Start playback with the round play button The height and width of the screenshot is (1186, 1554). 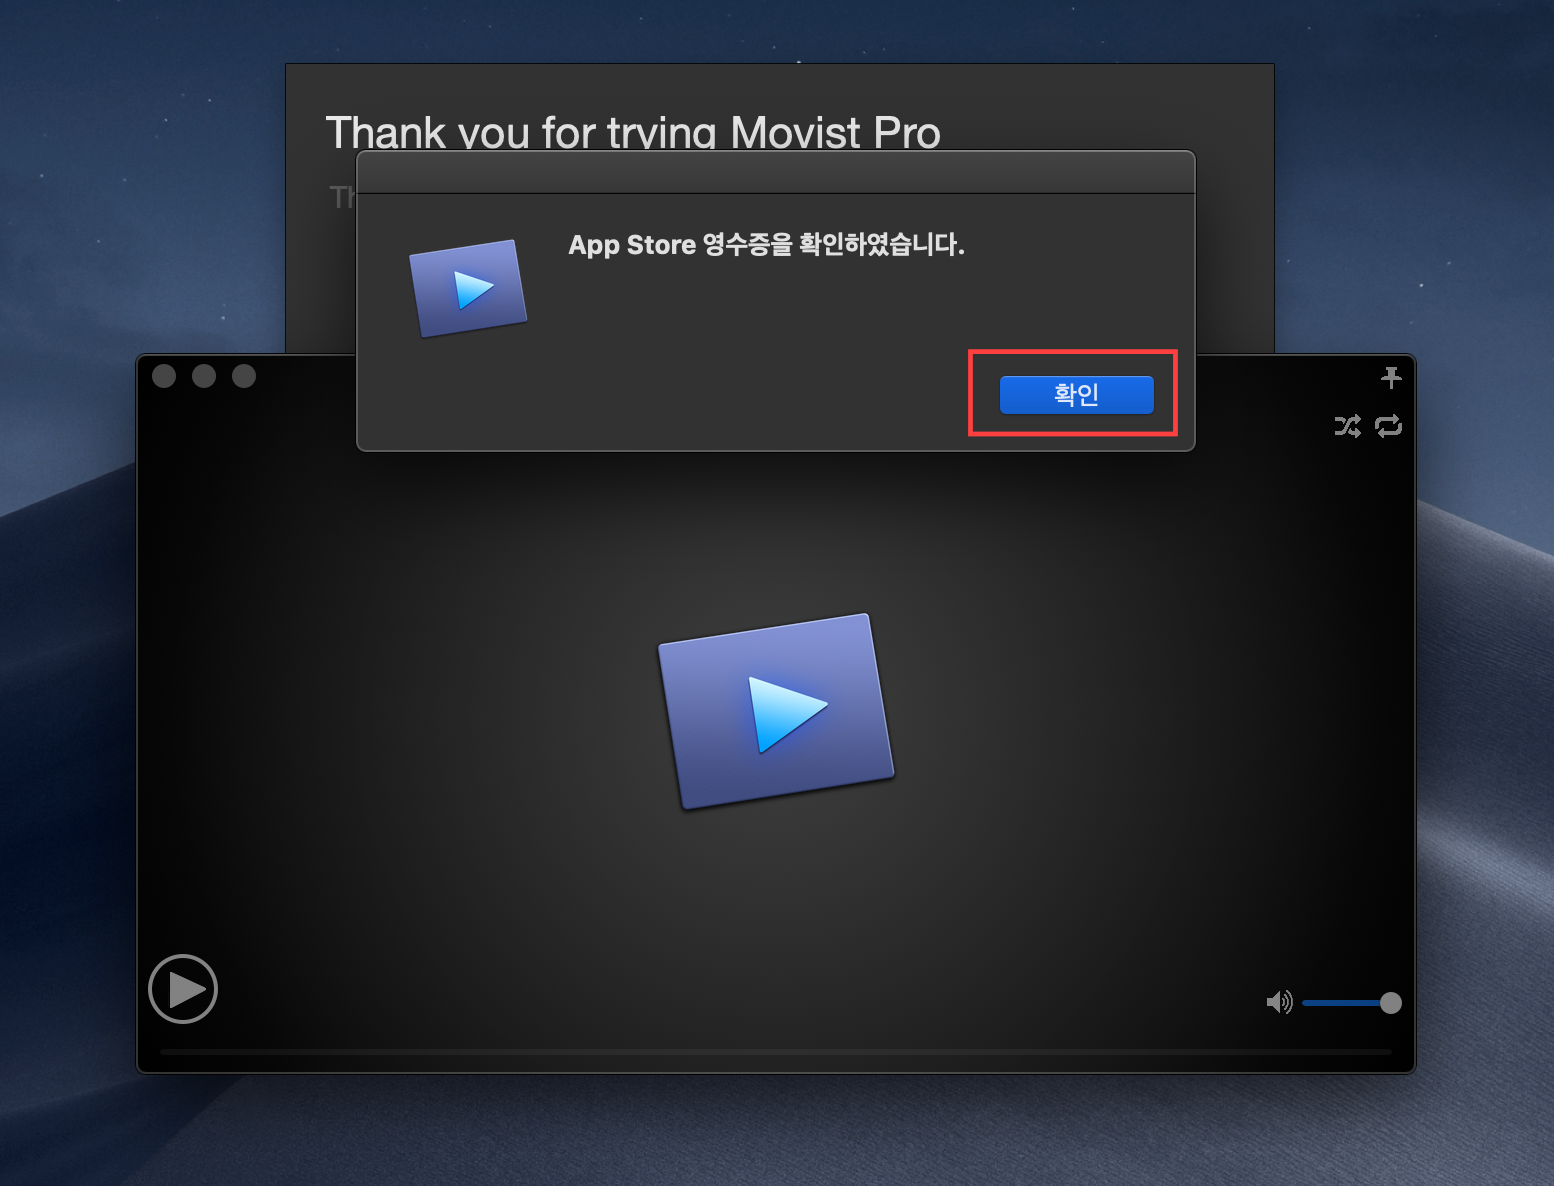pyautogui.click(x=183, y=989)
